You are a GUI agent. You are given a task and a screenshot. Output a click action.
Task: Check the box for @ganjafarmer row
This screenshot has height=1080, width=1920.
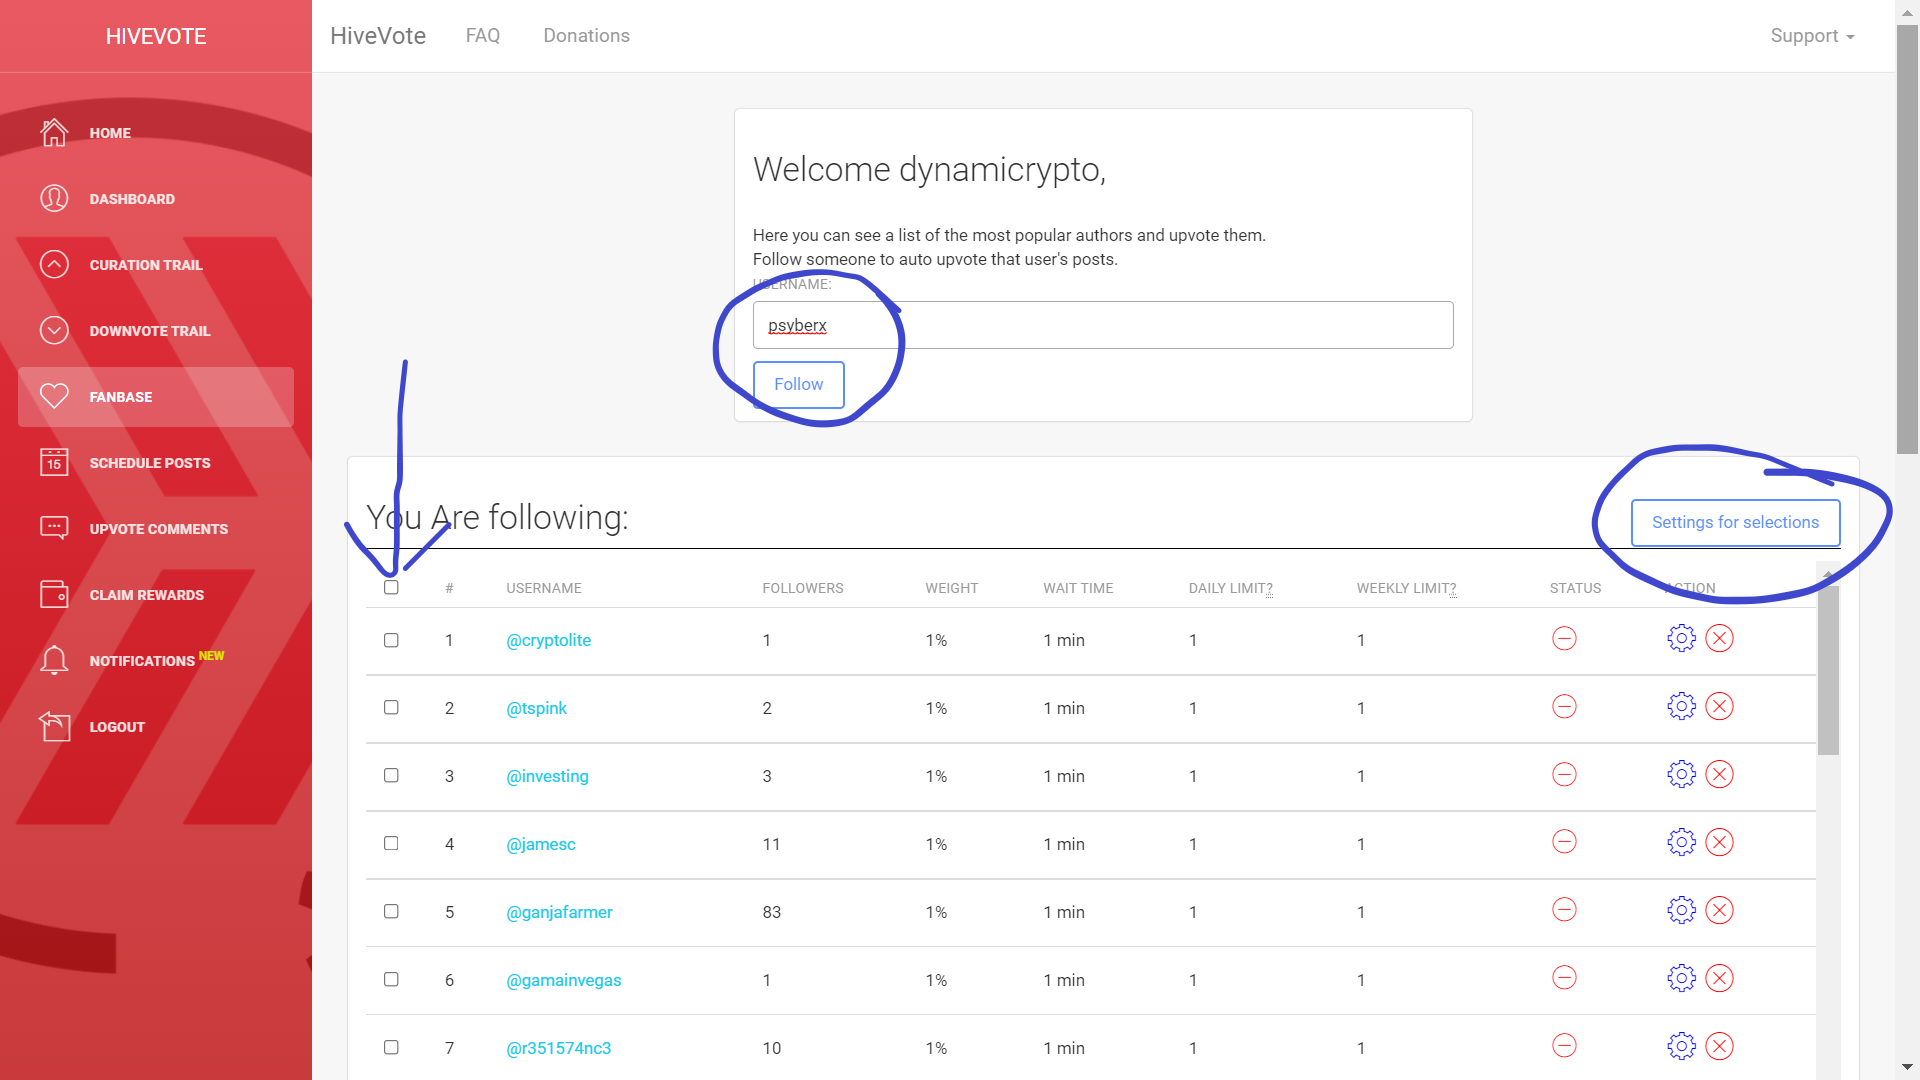391,911
